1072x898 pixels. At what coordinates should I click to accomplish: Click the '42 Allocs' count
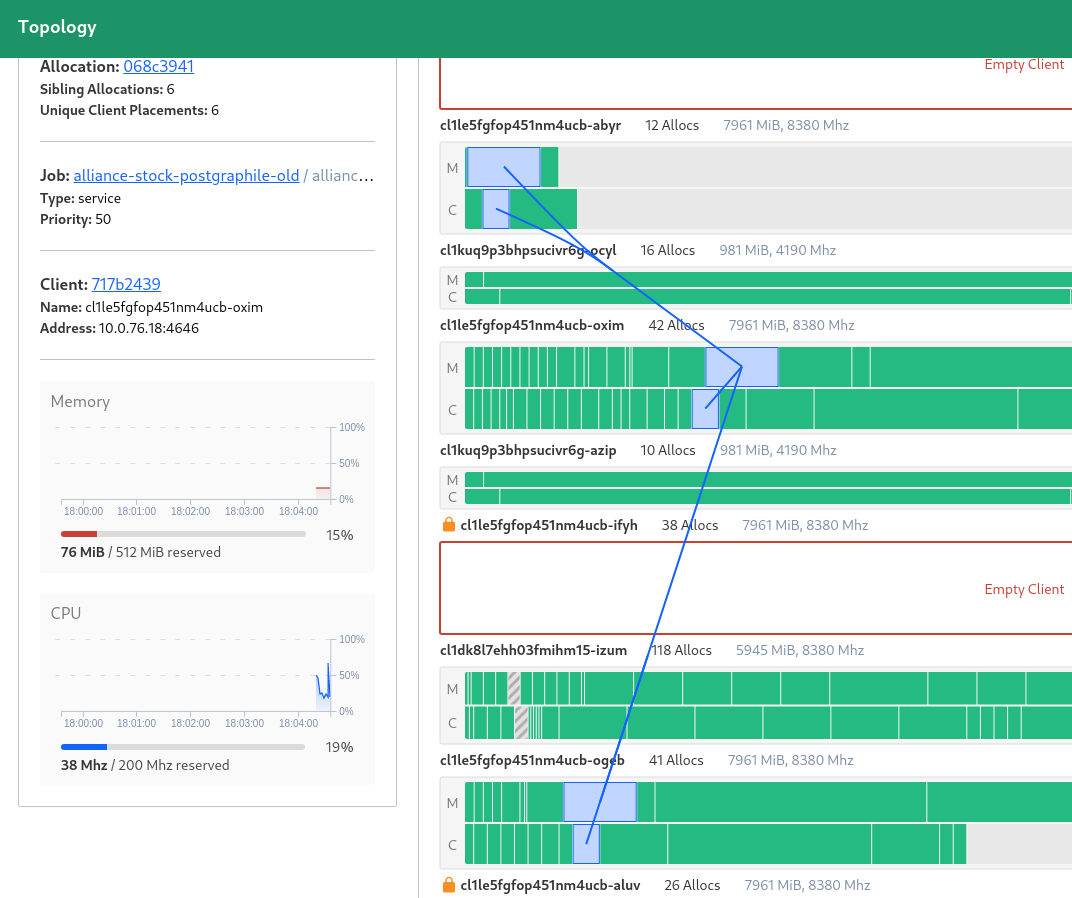(x=676, y=326)
